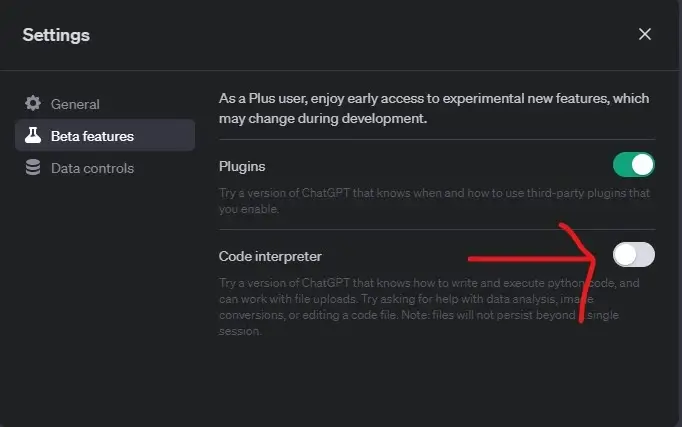Close the Settings dialog with the X
682x427 pixels.
[645, 34]
